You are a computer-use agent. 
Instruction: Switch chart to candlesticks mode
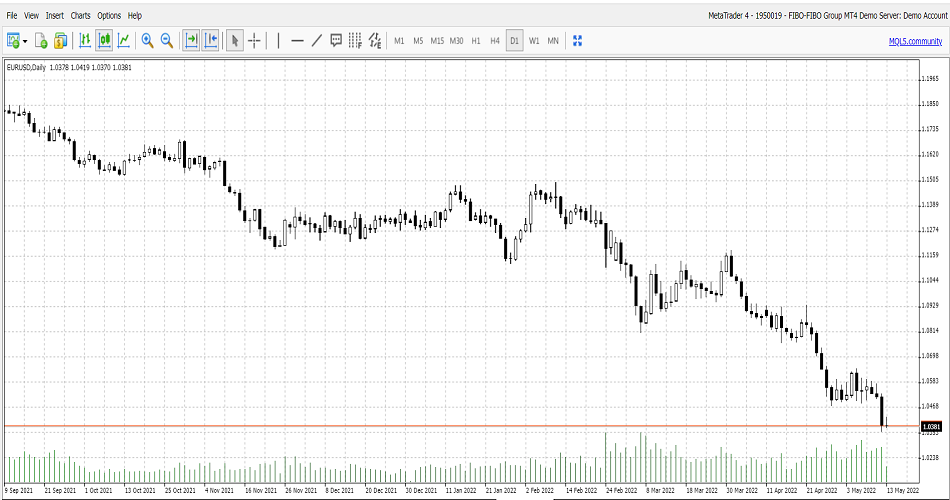point(104,41)
